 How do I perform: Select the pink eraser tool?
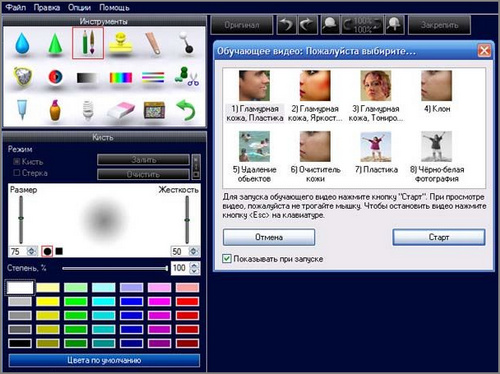pos(121,110)
